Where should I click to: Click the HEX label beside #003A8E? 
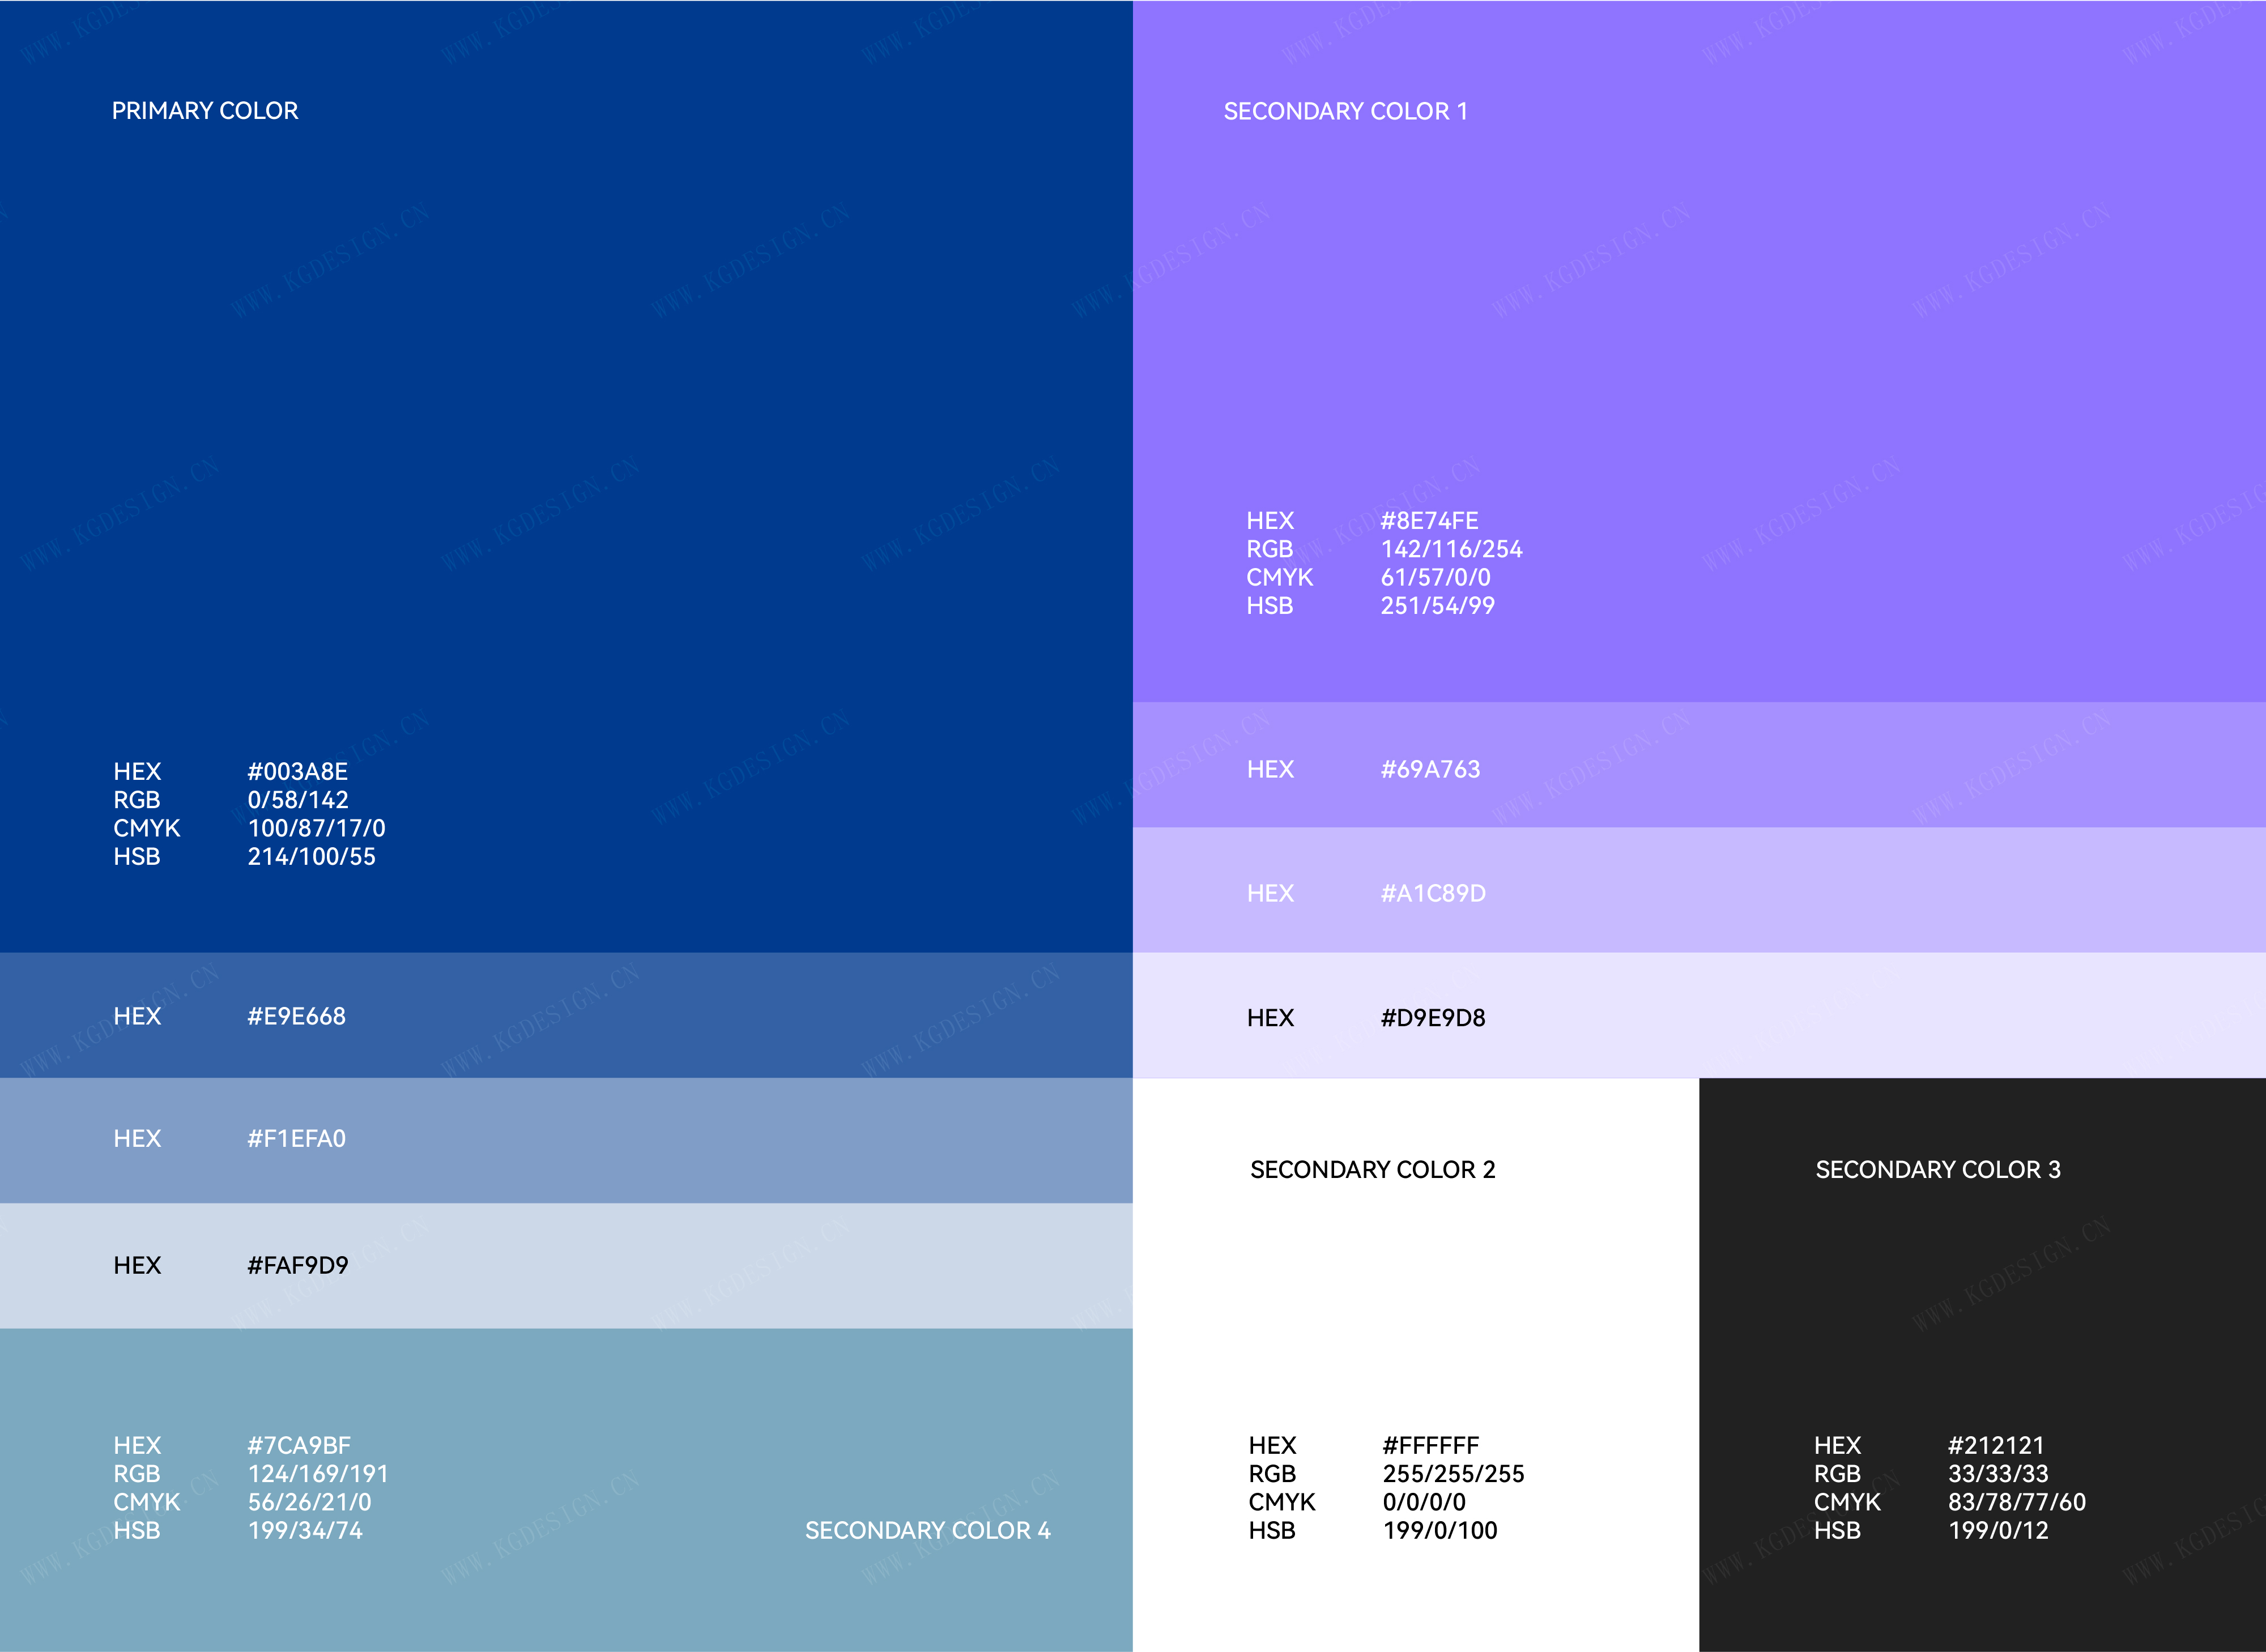coord(137,772)
